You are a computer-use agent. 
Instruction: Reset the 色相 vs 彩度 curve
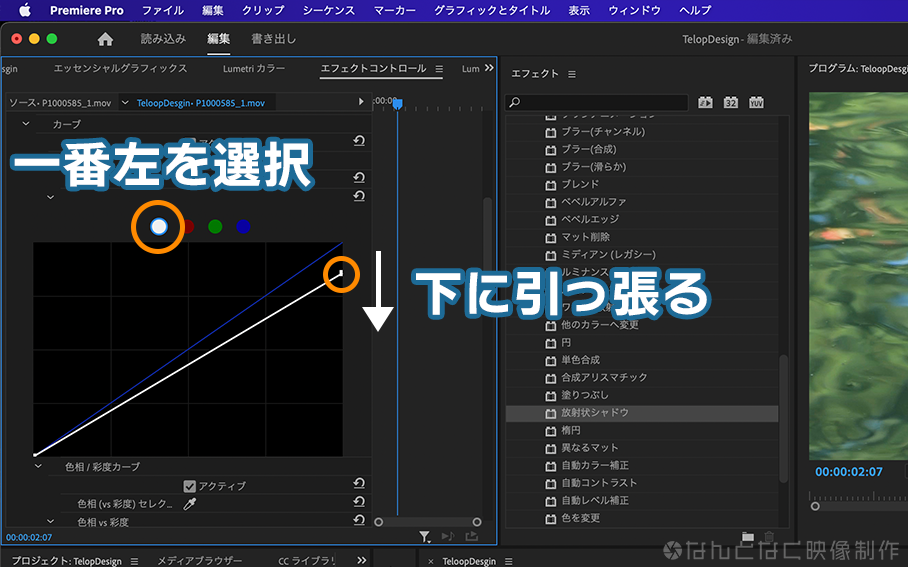coord(359,520)
